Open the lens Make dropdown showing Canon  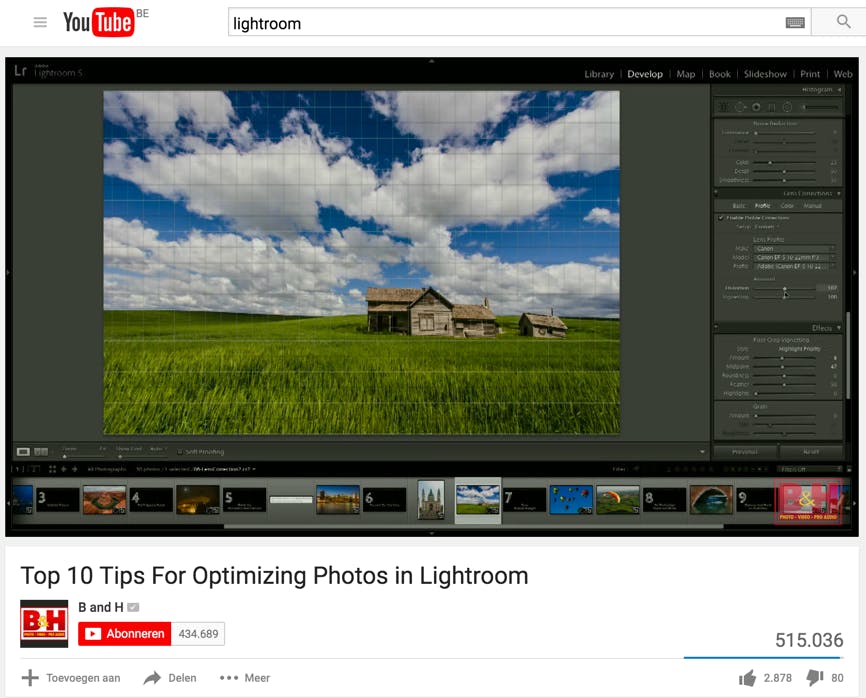pyautogui.click(x=795, y=248)
